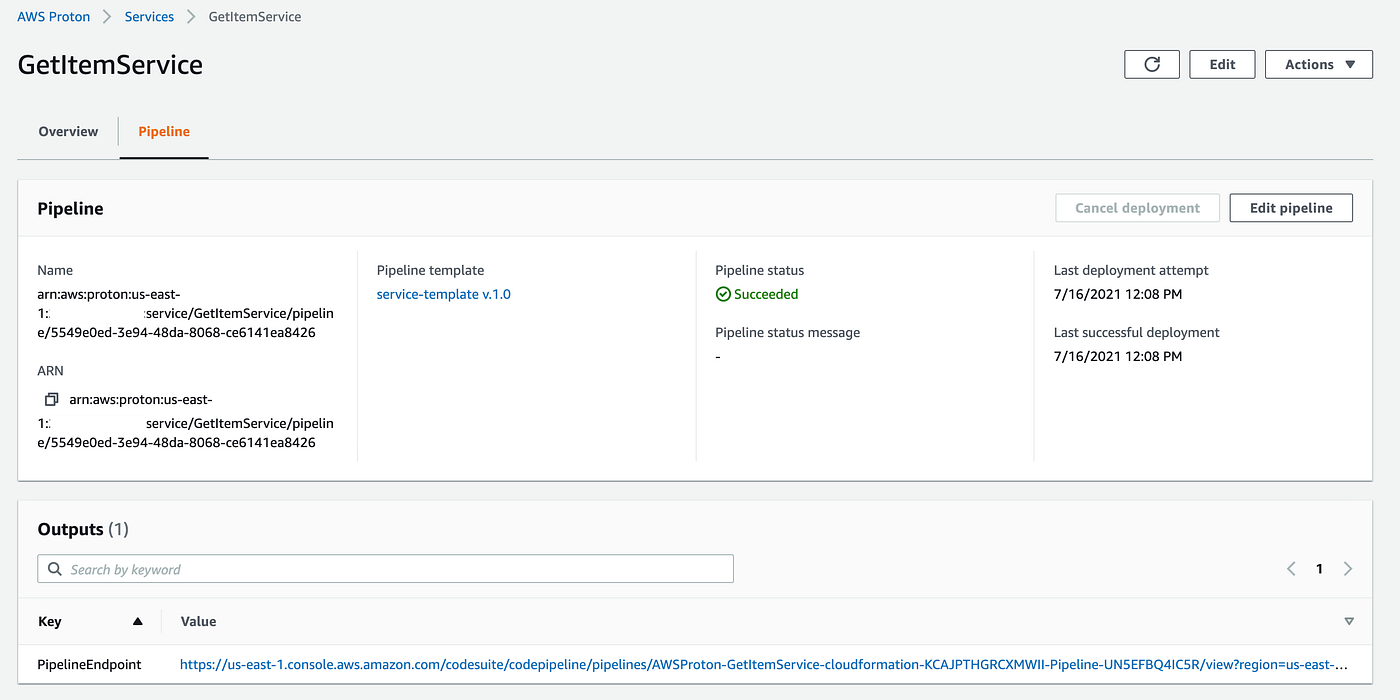1400x700 pixels.
Task: Open the Actions dropdown menu
Action: [1318, 64]
